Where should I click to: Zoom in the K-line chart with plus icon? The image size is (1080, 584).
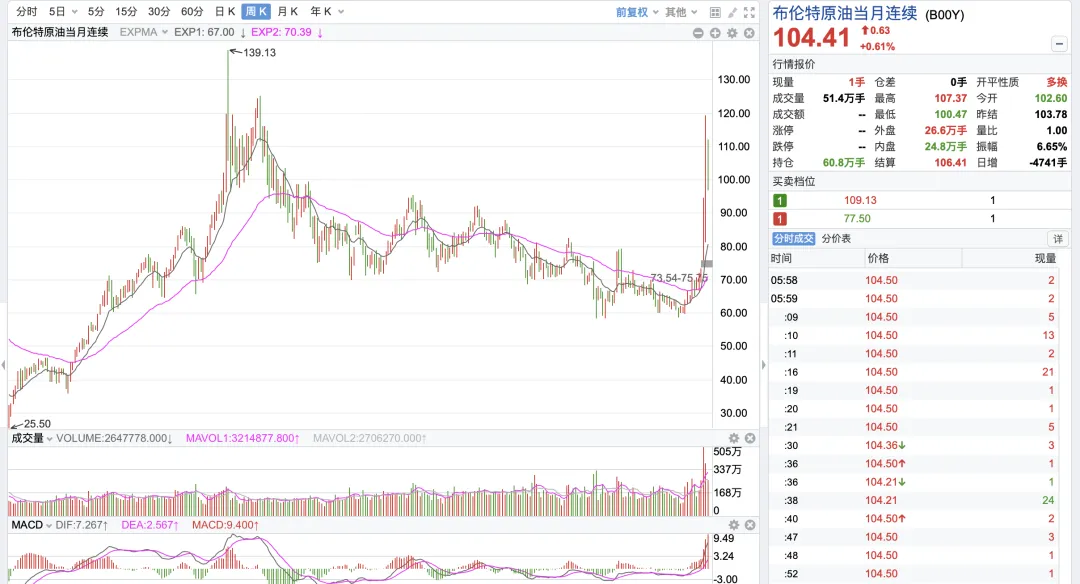pos(715,33)
